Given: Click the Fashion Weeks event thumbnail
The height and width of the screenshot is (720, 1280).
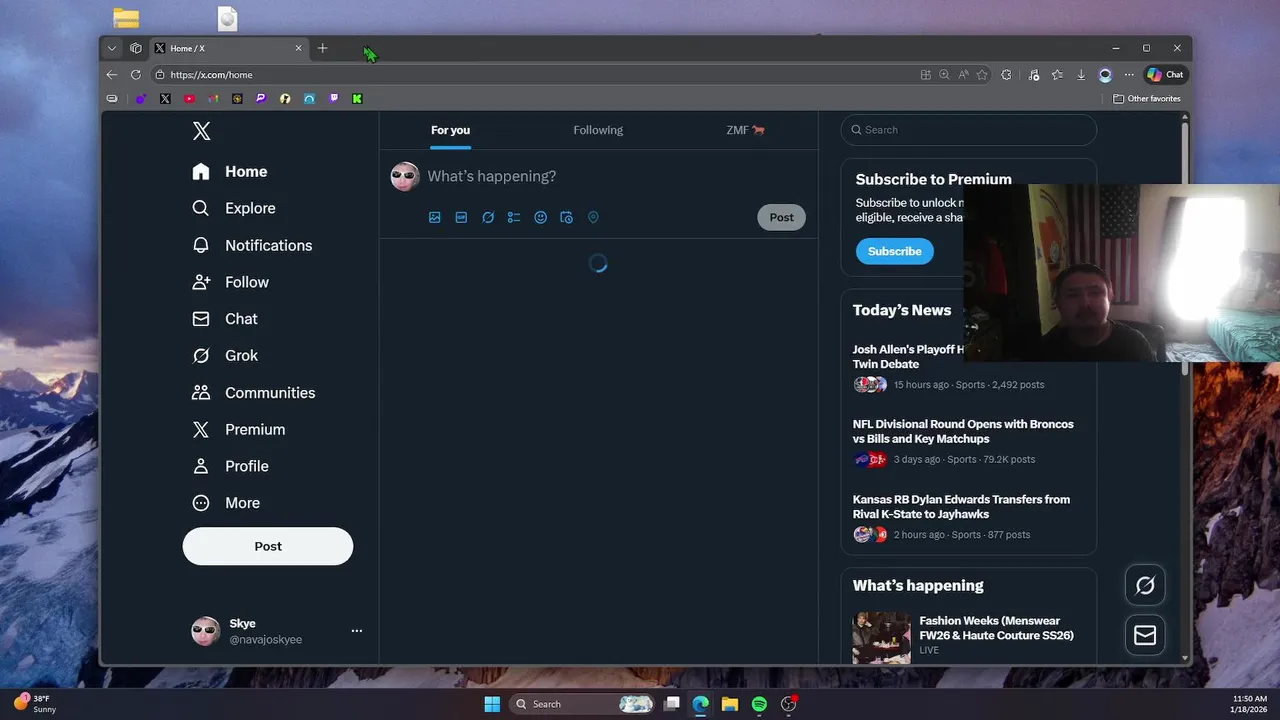Looking at the screenshot, I should pyautogui.click(x=882, y=637).
